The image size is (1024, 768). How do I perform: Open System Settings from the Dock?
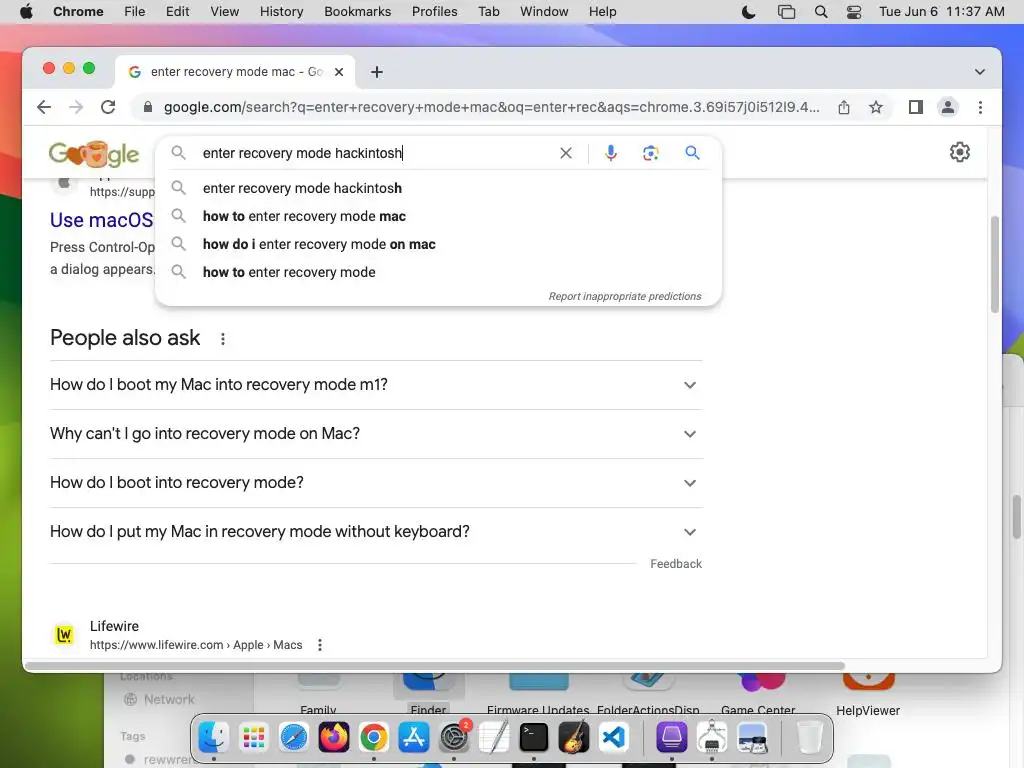pyautogui.click(x=454, y=737)
